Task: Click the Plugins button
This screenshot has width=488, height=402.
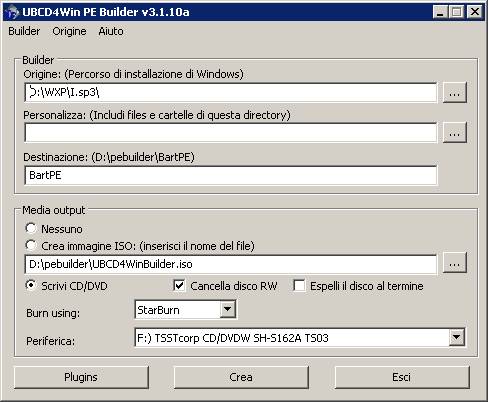Action: [81, 377]
